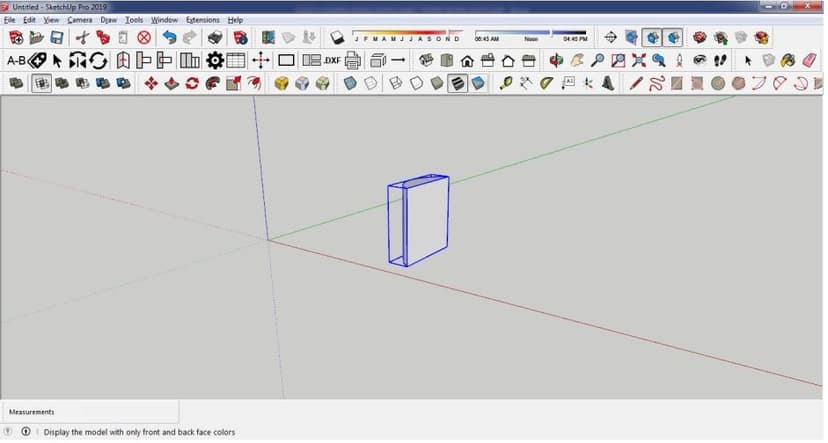Screen dimensions: 828x443
Task: Select the Line pencil tool
Action: coord(636,83)
